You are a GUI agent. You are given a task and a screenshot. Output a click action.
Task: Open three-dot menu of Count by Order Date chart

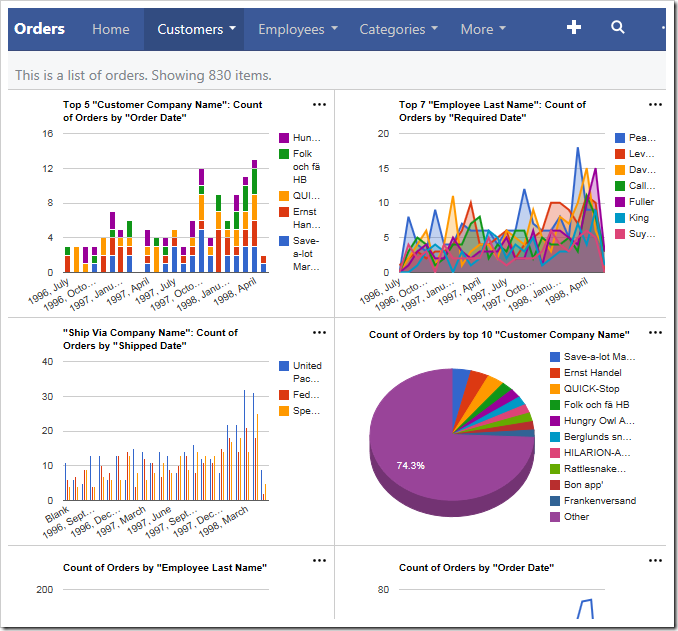pyautogui.click(x=655, y=561)
